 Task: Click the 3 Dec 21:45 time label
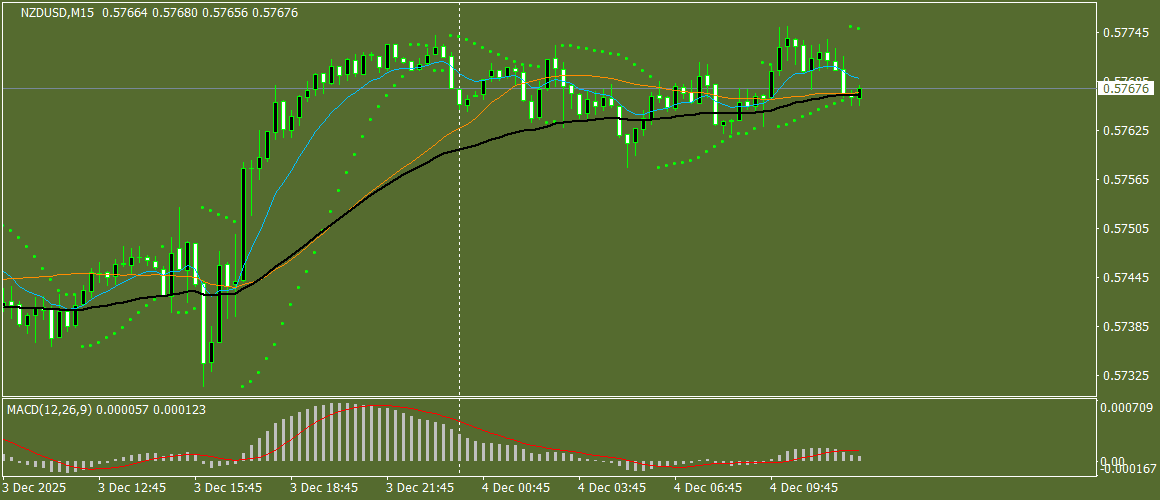(420, 488)
